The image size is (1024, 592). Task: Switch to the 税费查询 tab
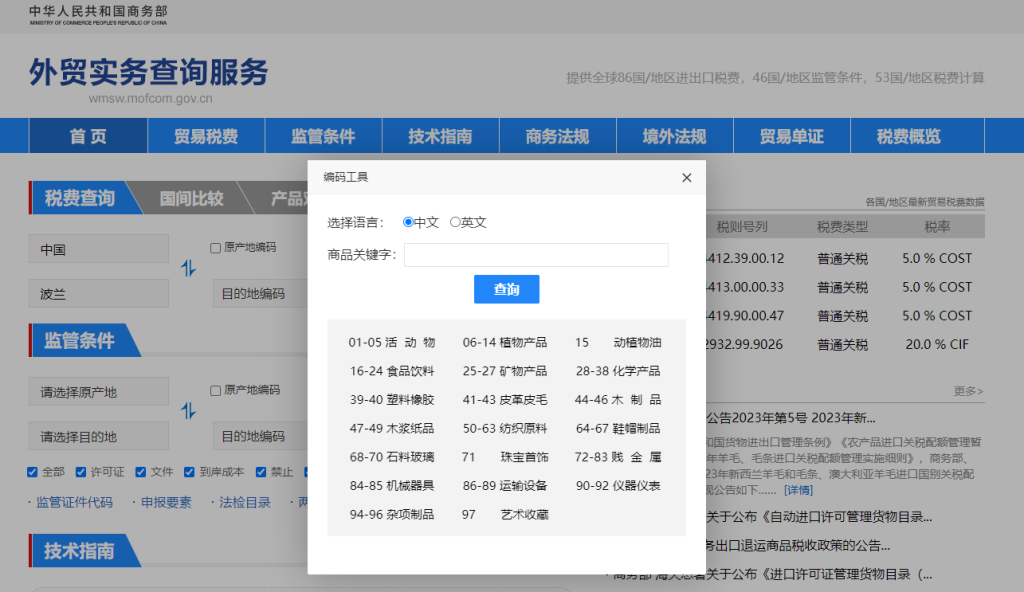80,198
